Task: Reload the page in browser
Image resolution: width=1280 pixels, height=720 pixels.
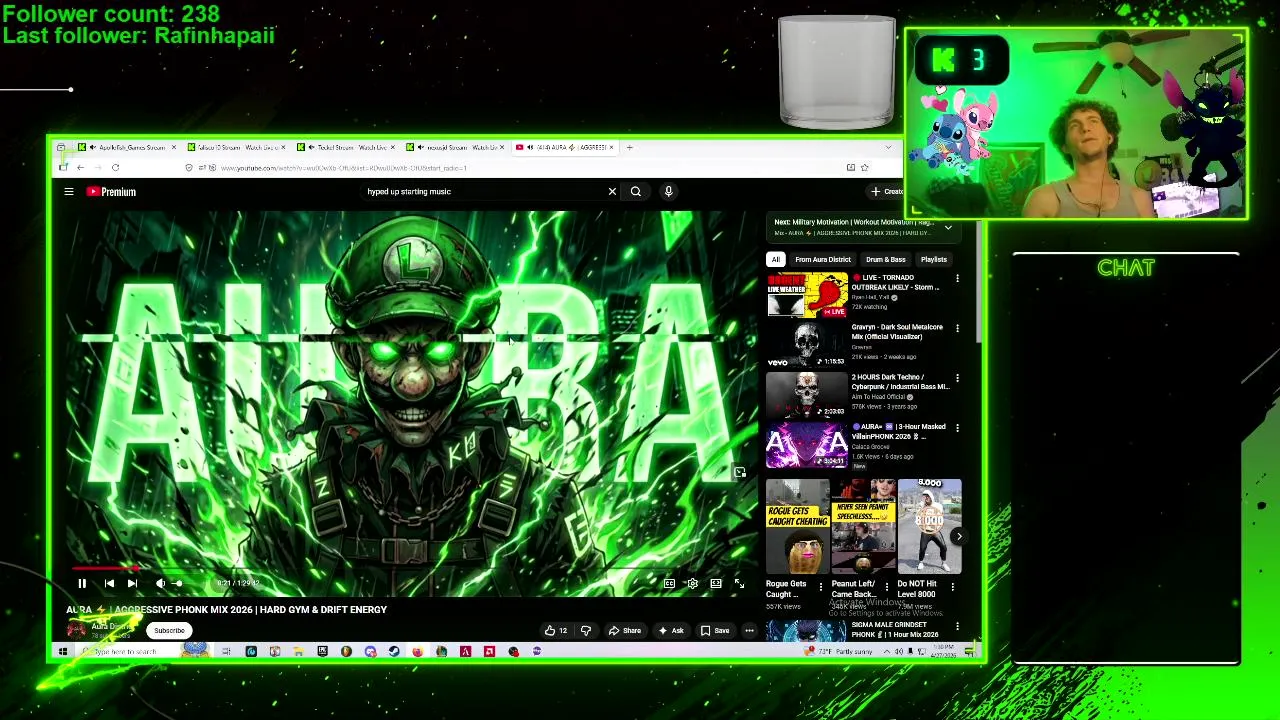Action: pyautogui.click(x=115, y=168)
